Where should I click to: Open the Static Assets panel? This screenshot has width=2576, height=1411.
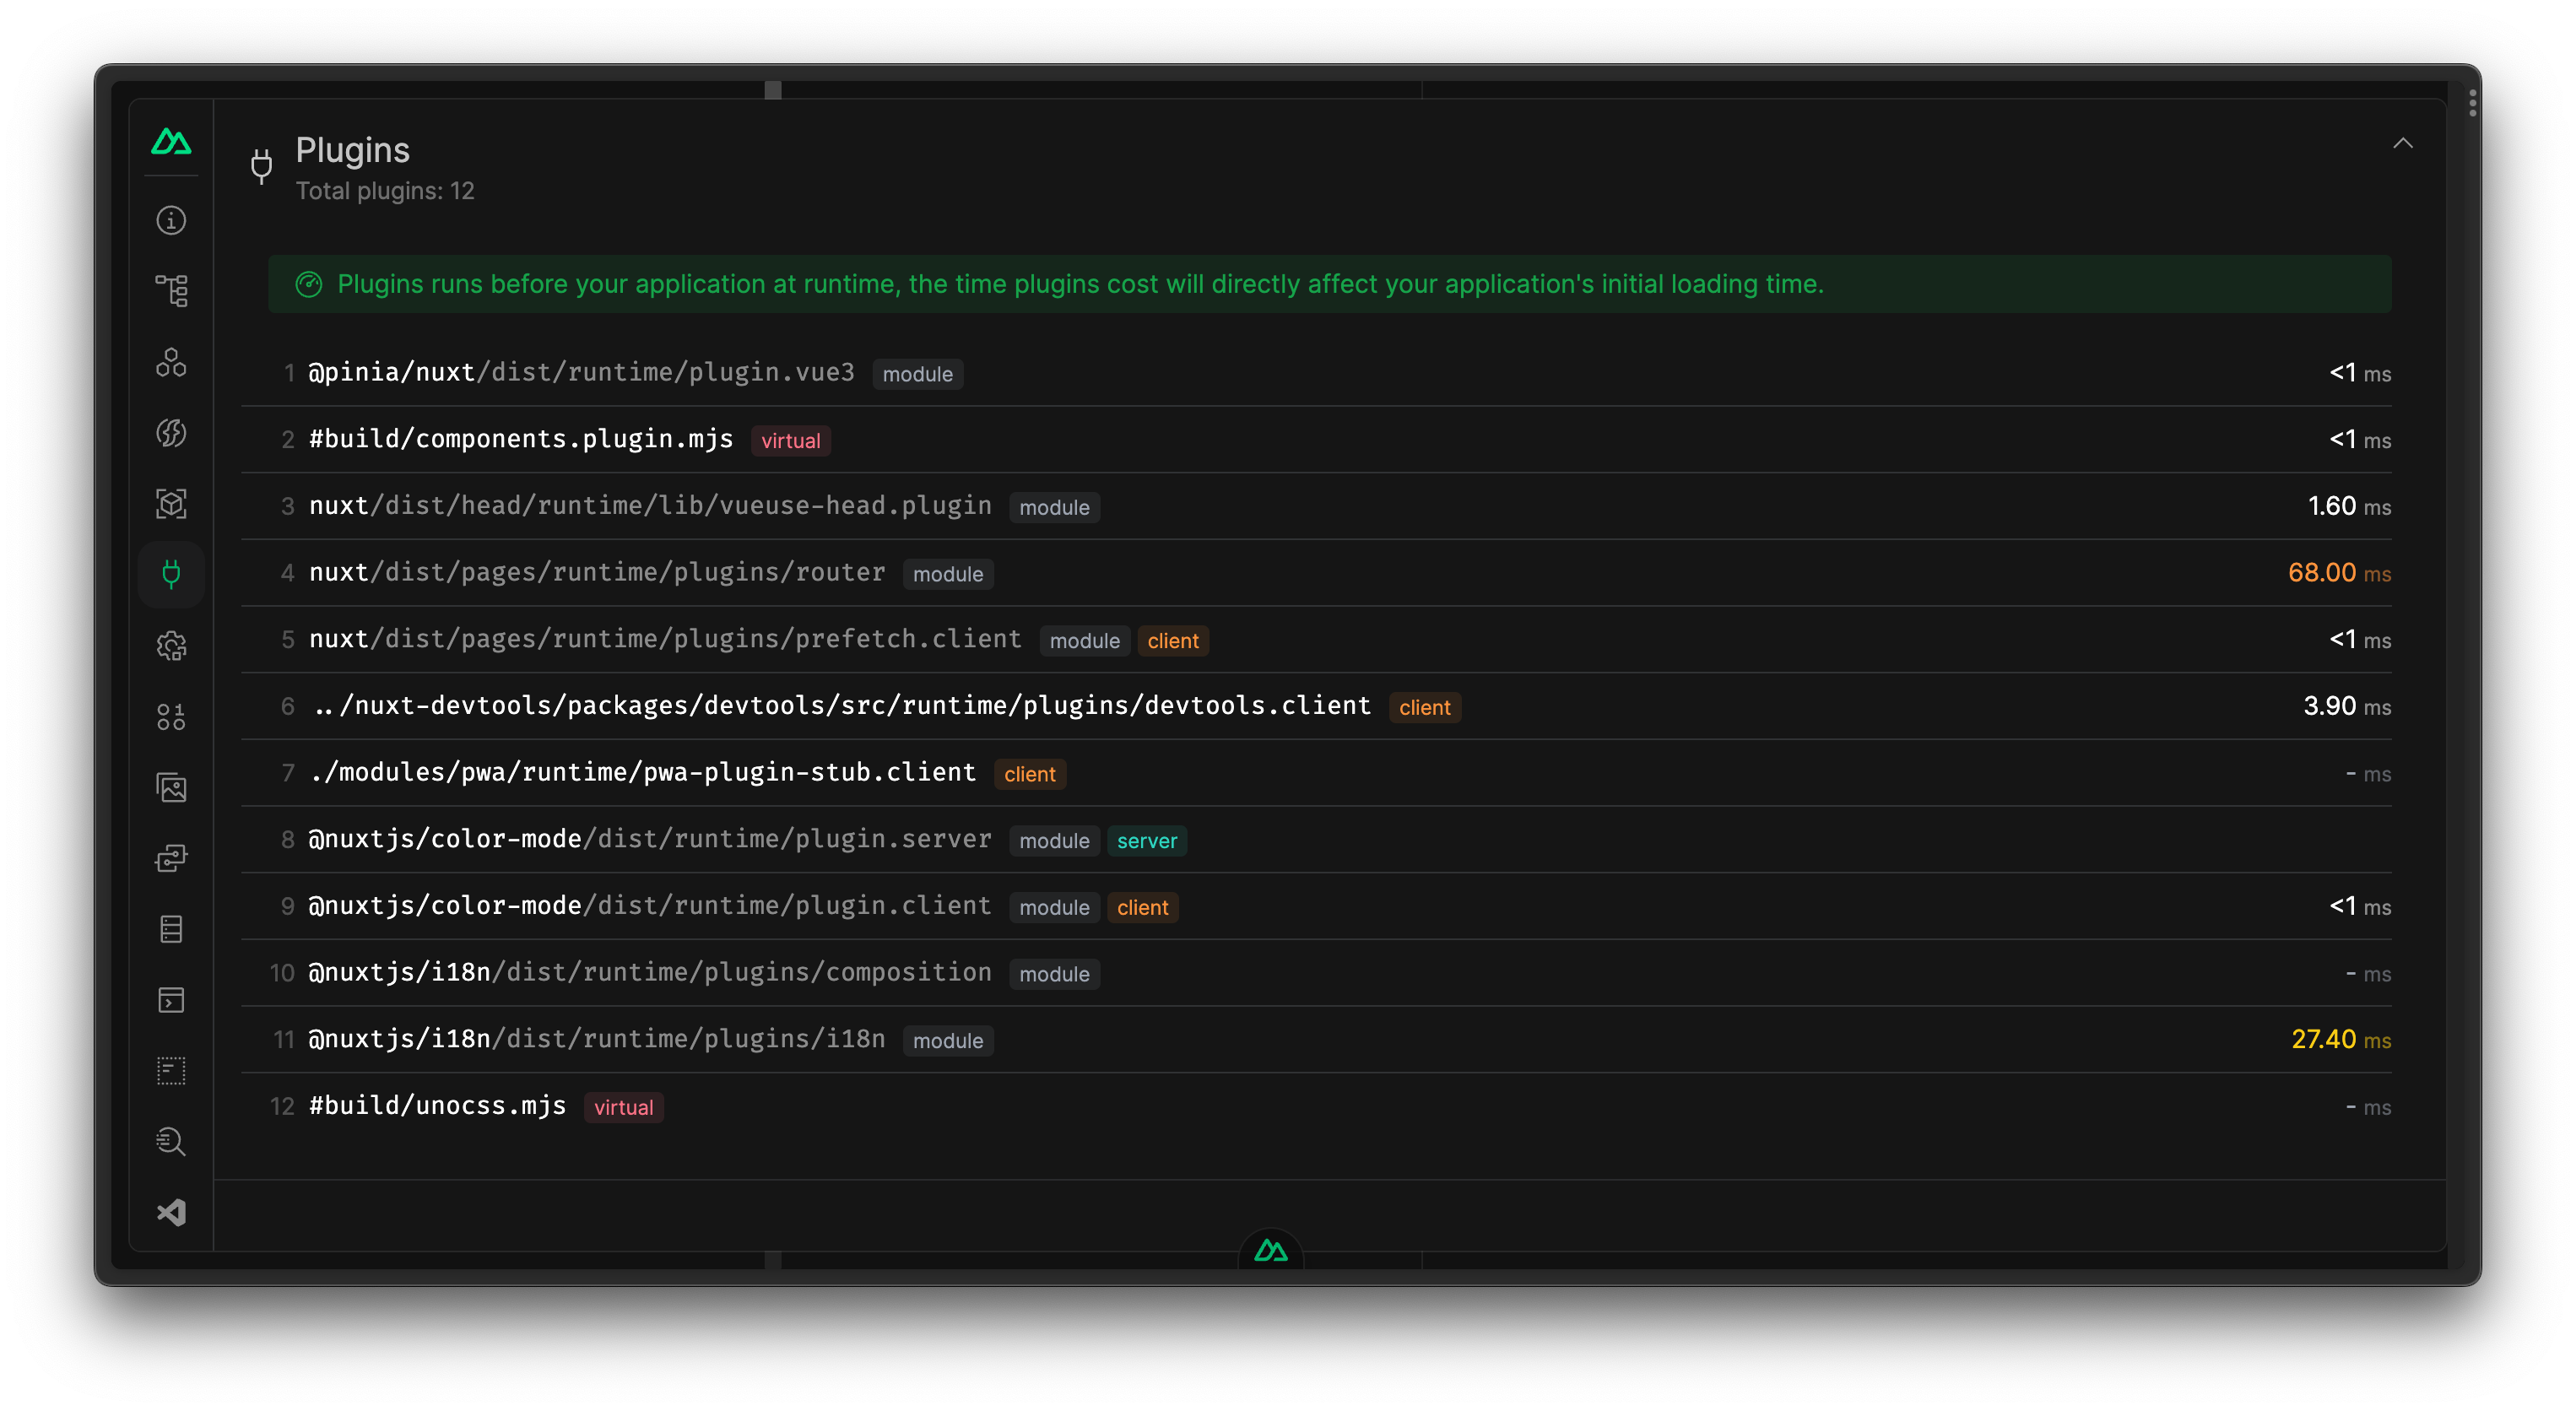click(x=171, y=787)
